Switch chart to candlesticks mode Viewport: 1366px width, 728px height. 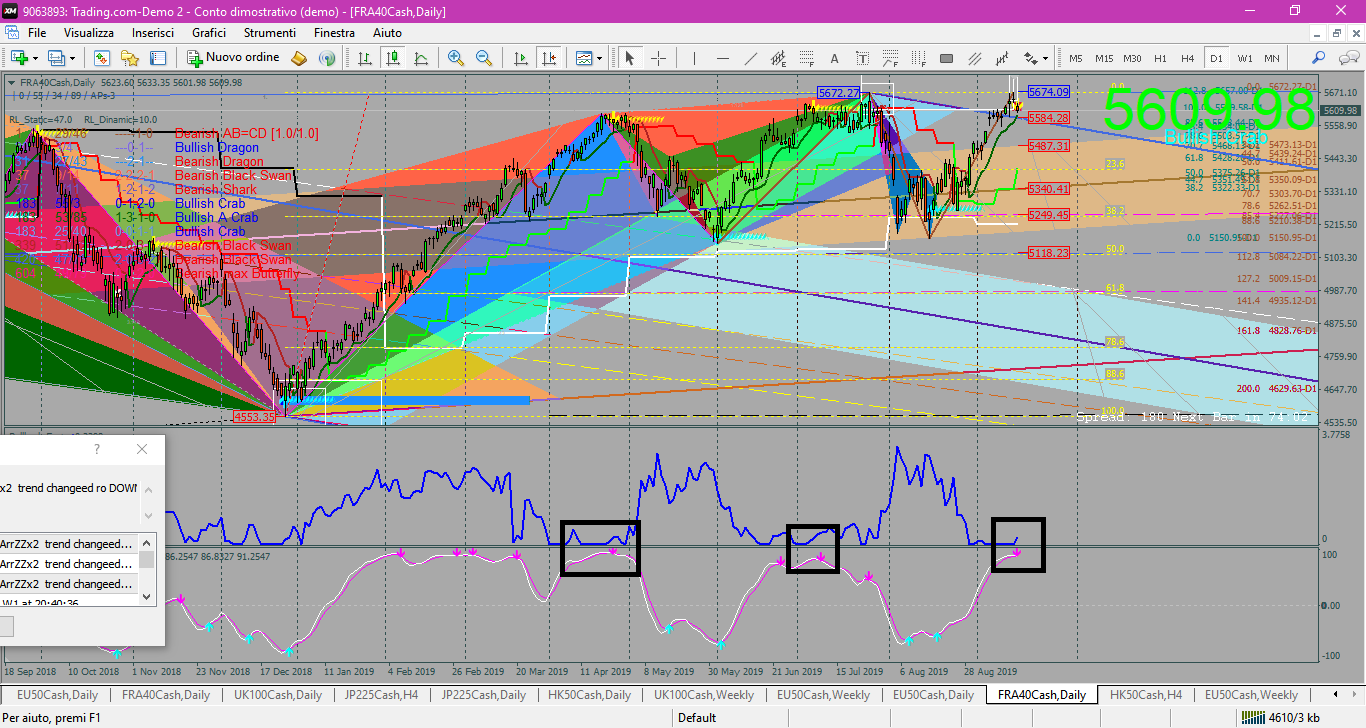coord(392,58)
